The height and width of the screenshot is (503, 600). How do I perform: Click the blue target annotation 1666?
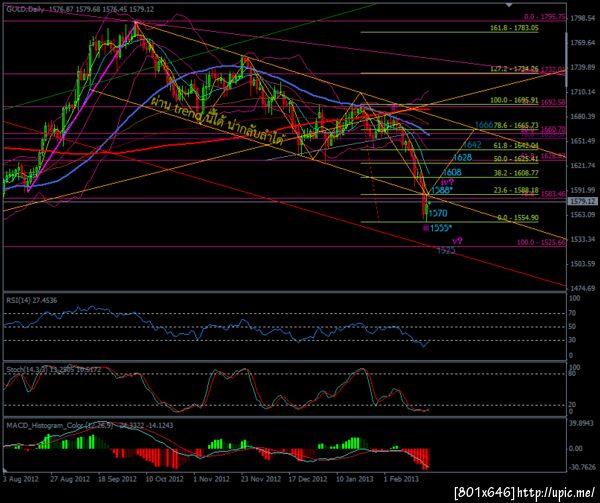tap(484, 125)
